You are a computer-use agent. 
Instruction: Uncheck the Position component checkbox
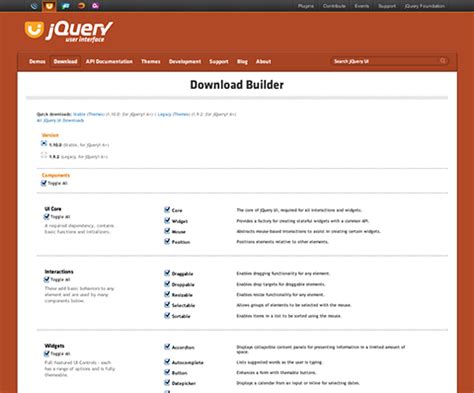(x=167, y=241)
